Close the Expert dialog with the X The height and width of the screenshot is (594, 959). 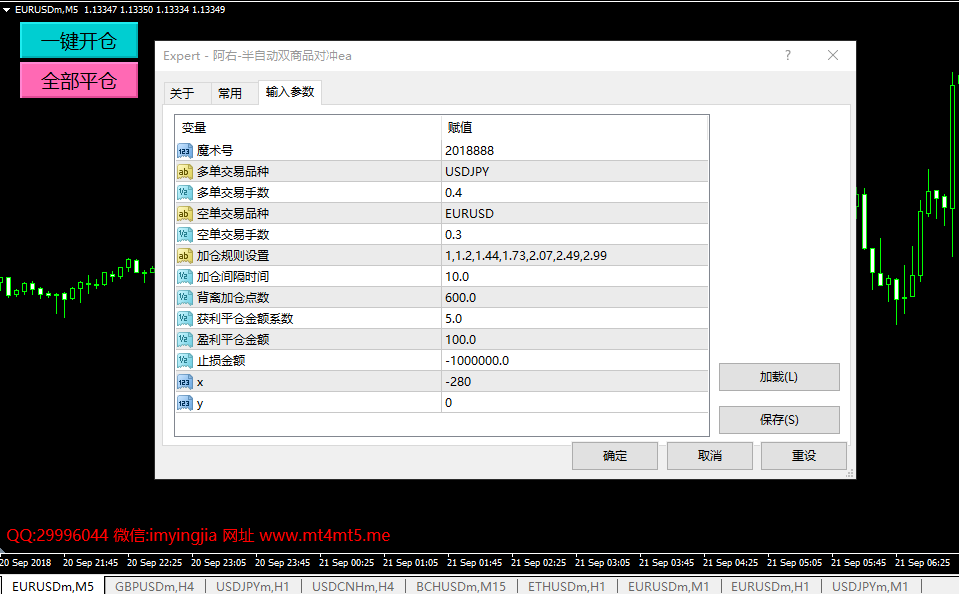click(x=832, y=56)
